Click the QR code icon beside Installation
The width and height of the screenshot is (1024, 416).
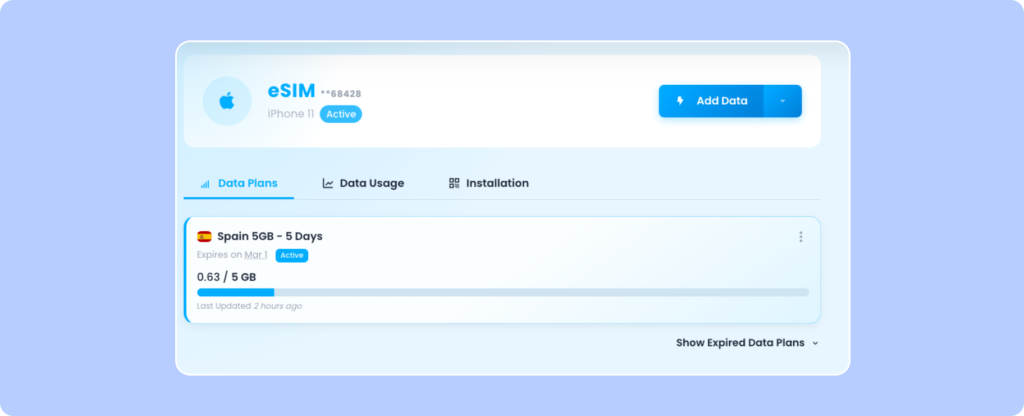pos(454,183)
